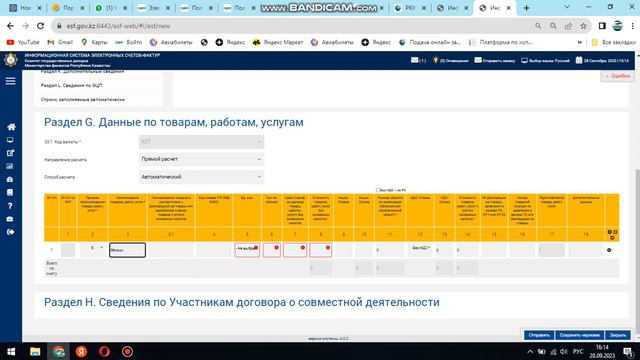The image size is (640, 360).
Task: Toggle the 'Без НДС – не РК' checkbox
Action: tap(378, 190)
